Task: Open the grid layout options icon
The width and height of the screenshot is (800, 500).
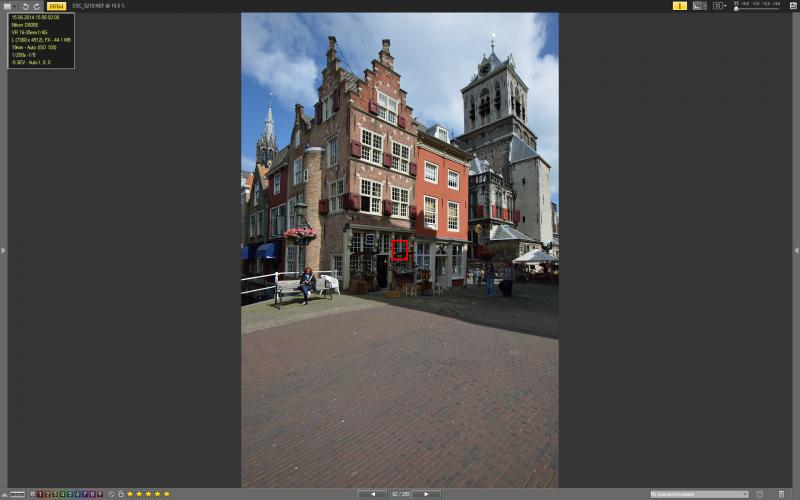Action: click(x=718, y=6)
